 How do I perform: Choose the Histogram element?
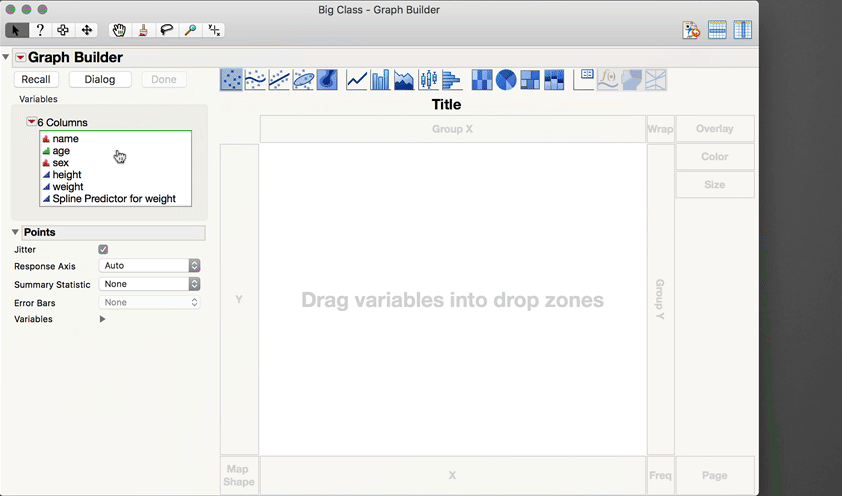(x=452, y=80)
